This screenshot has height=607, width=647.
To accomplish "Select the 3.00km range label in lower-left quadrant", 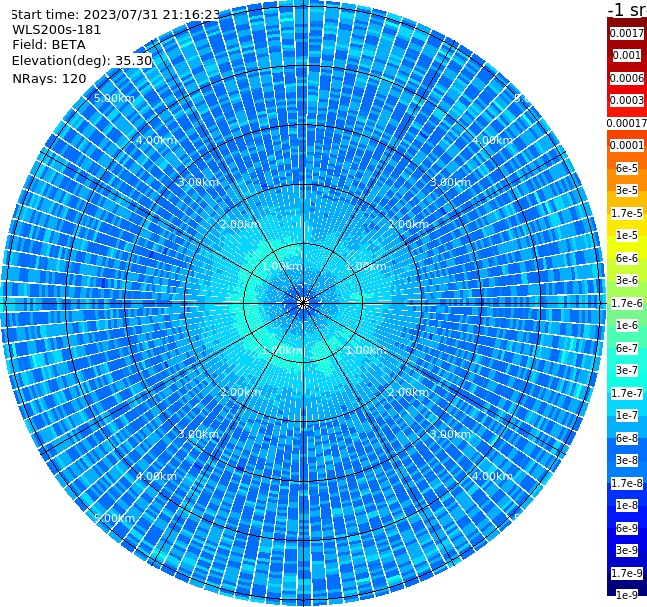I will tap(198, 434).
